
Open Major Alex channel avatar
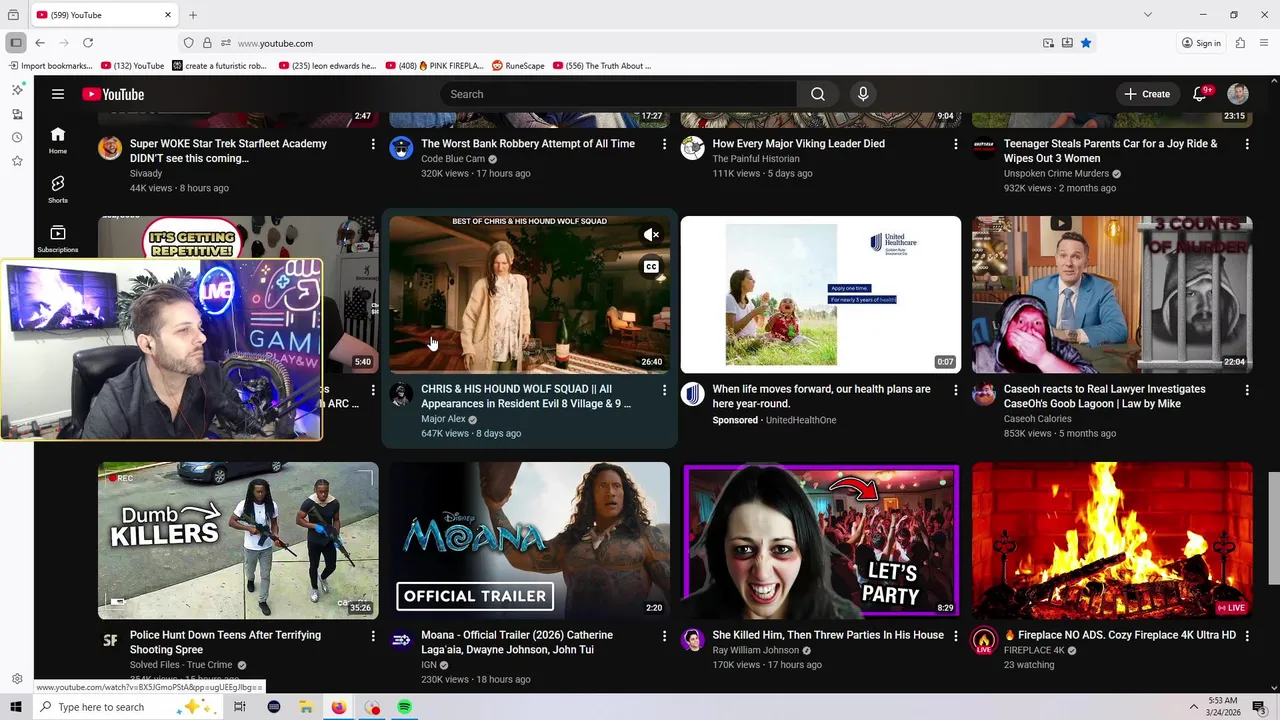point(401,394)
